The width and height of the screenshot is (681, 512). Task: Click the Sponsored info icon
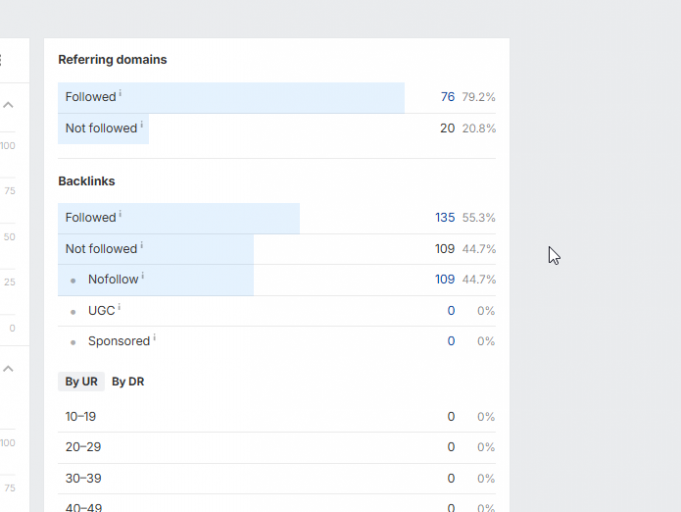coord(155,338)
